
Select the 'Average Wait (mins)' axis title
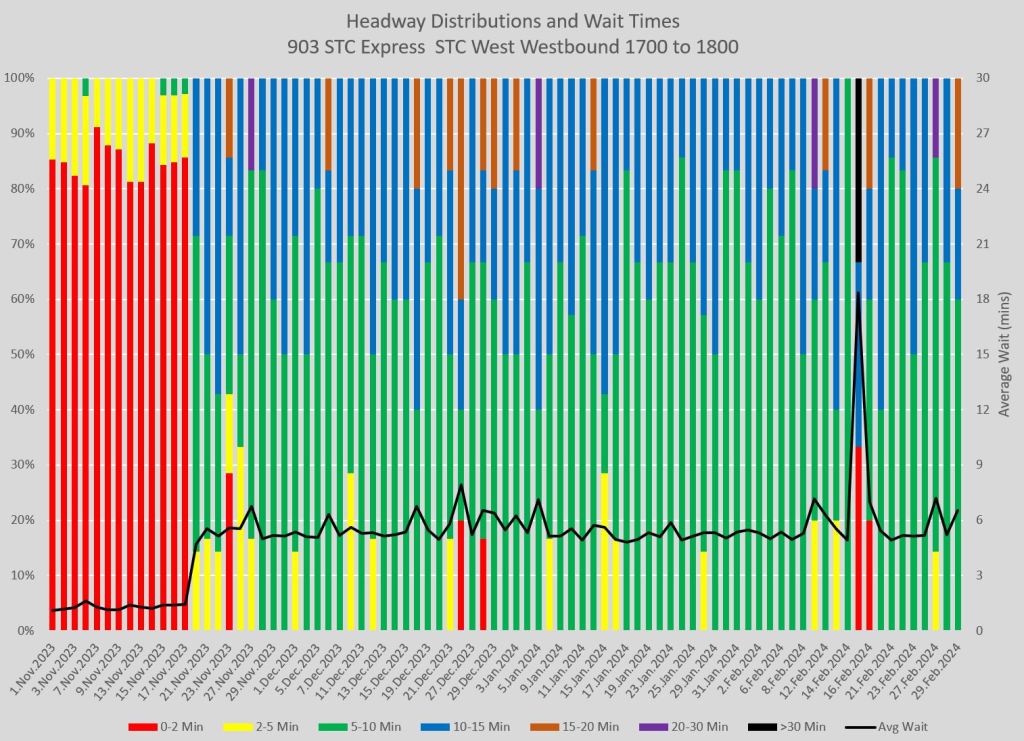[1004, 354]
